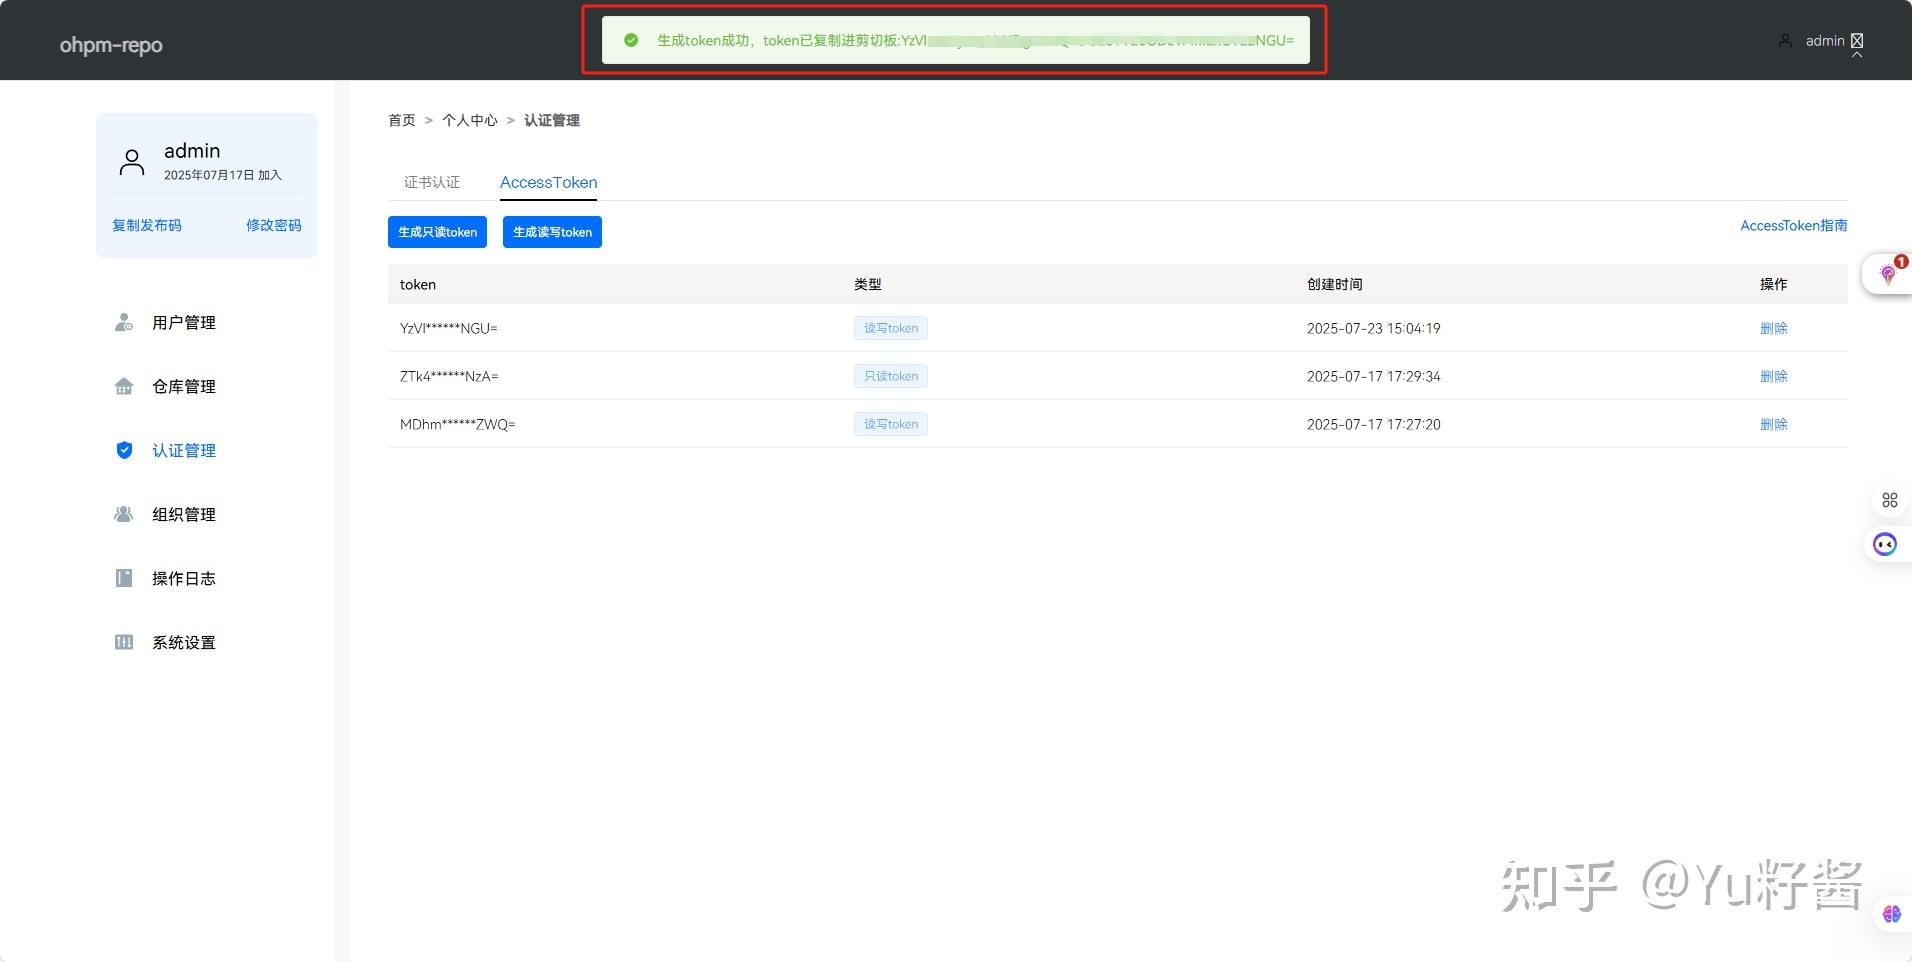Click 读写token tag in MDhm row

(891, 424)
